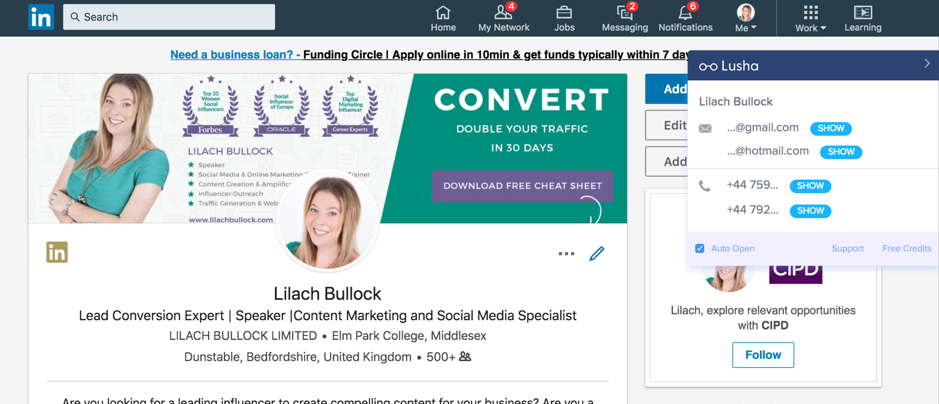This screenshot has width=939, height=404.
Task: Open the 500+ connections icon
Action: coord(465,357)
